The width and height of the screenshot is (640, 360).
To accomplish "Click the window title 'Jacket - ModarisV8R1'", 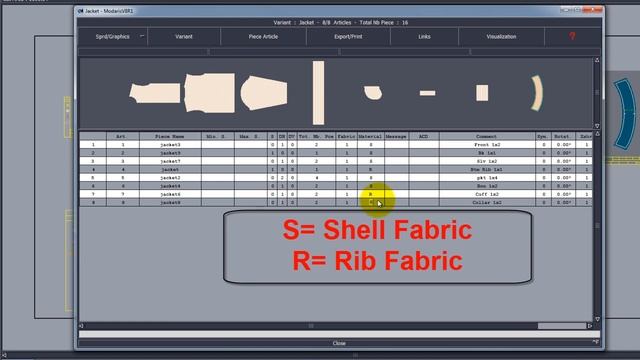I will (109, 11).
